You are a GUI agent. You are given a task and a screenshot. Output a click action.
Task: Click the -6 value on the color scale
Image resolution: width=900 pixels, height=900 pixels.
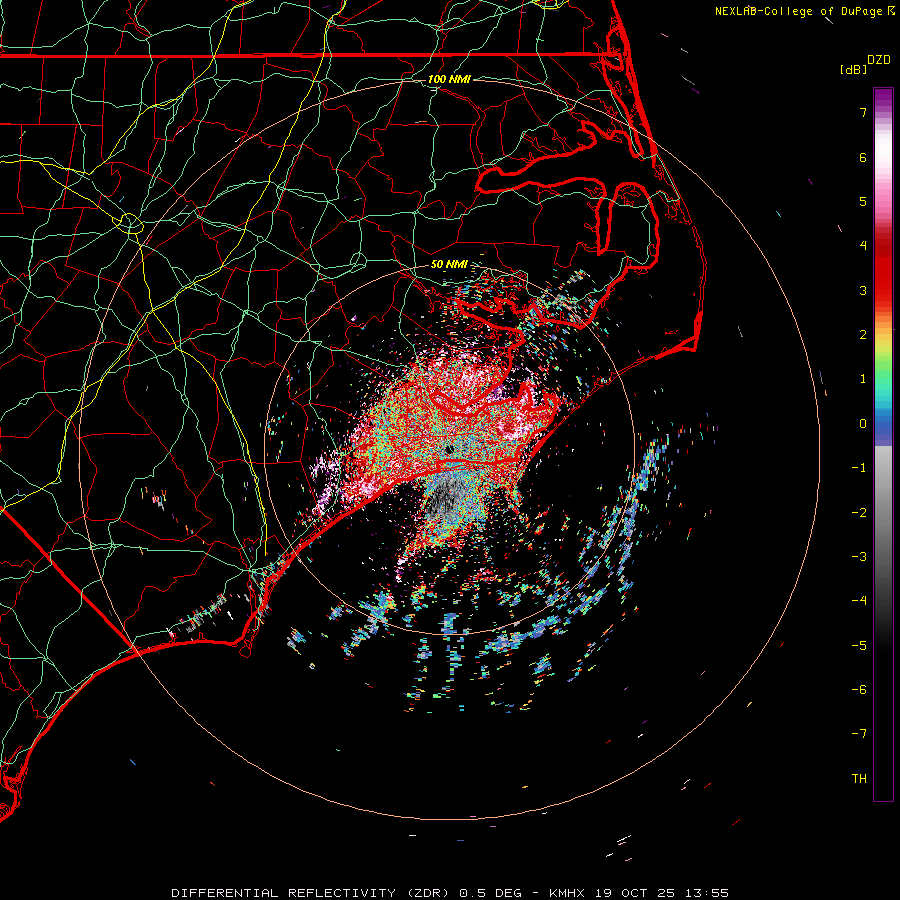[859, 690]
